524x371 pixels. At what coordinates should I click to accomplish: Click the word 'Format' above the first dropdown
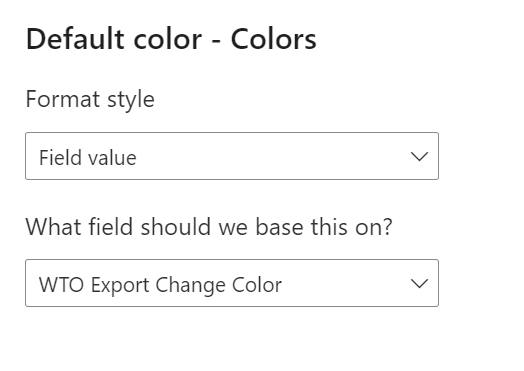click(x=63, y=99)
